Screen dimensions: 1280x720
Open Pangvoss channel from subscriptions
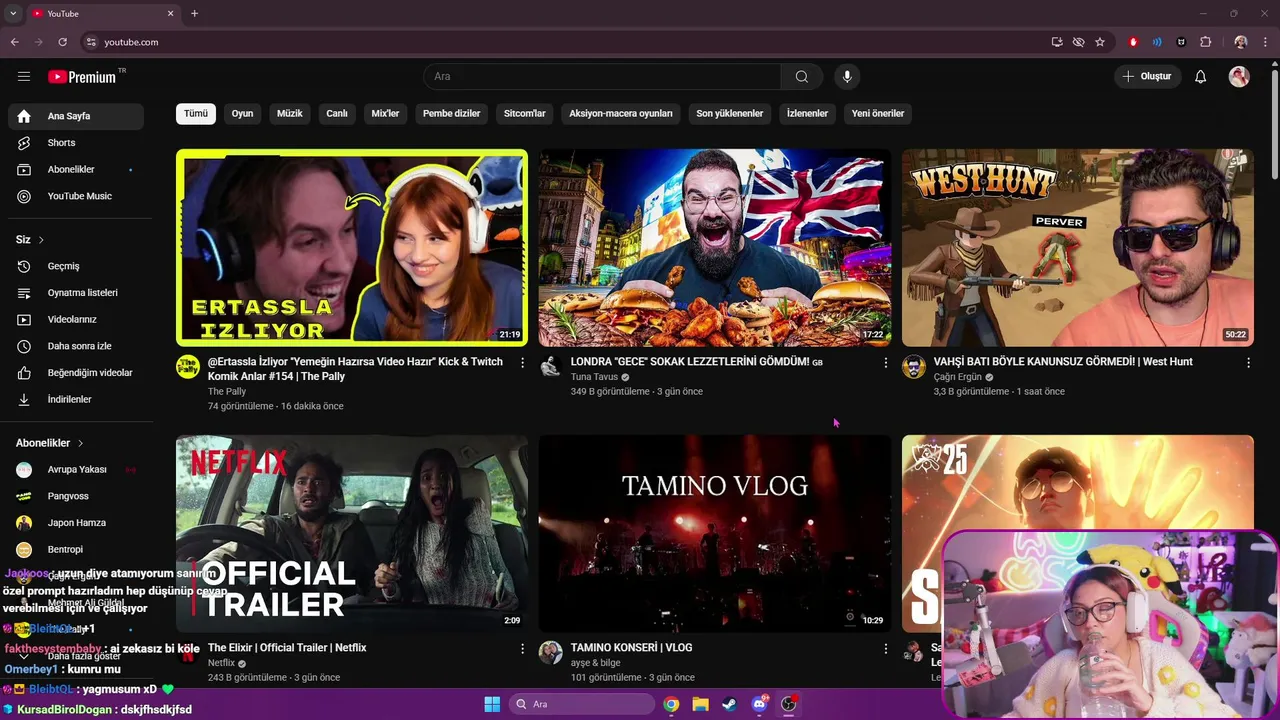point(76,496)
